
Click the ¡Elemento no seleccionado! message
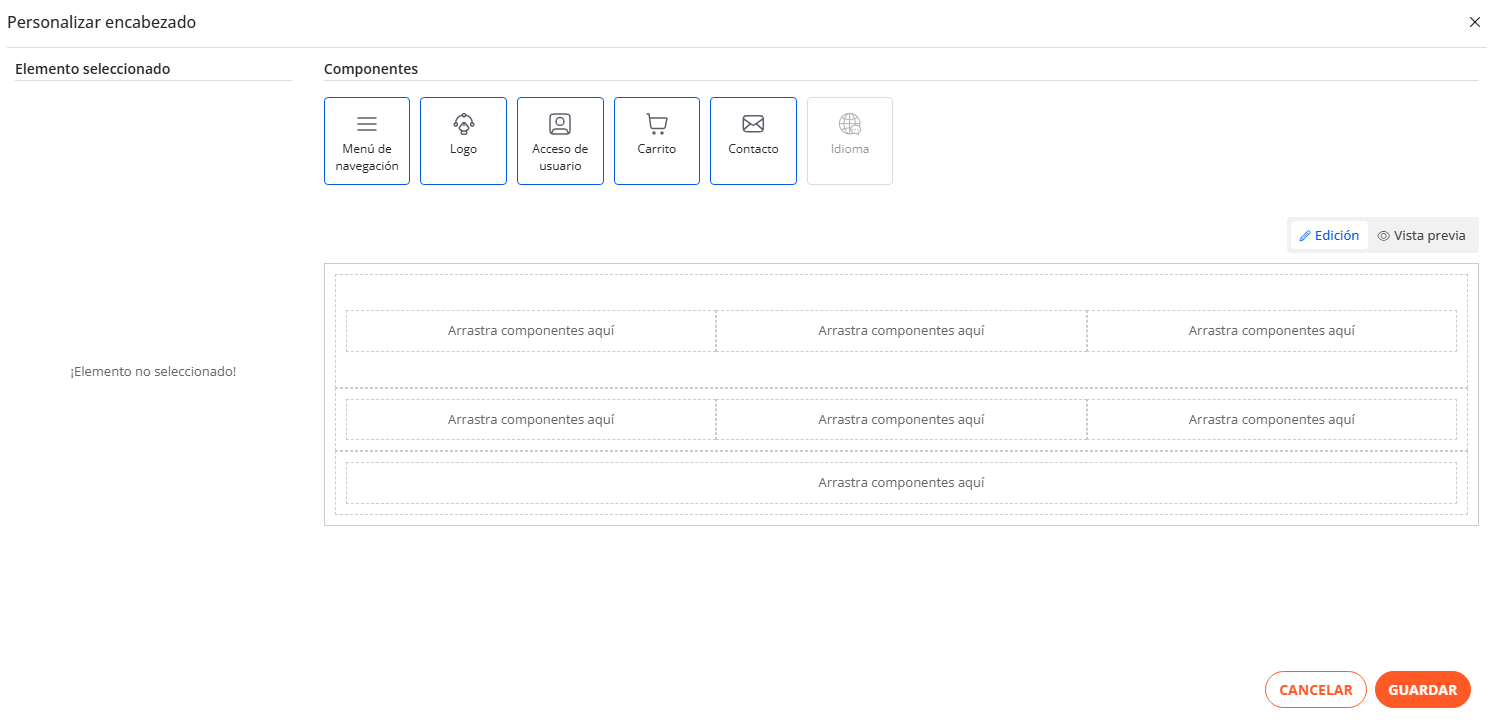(x=153, y=372)
